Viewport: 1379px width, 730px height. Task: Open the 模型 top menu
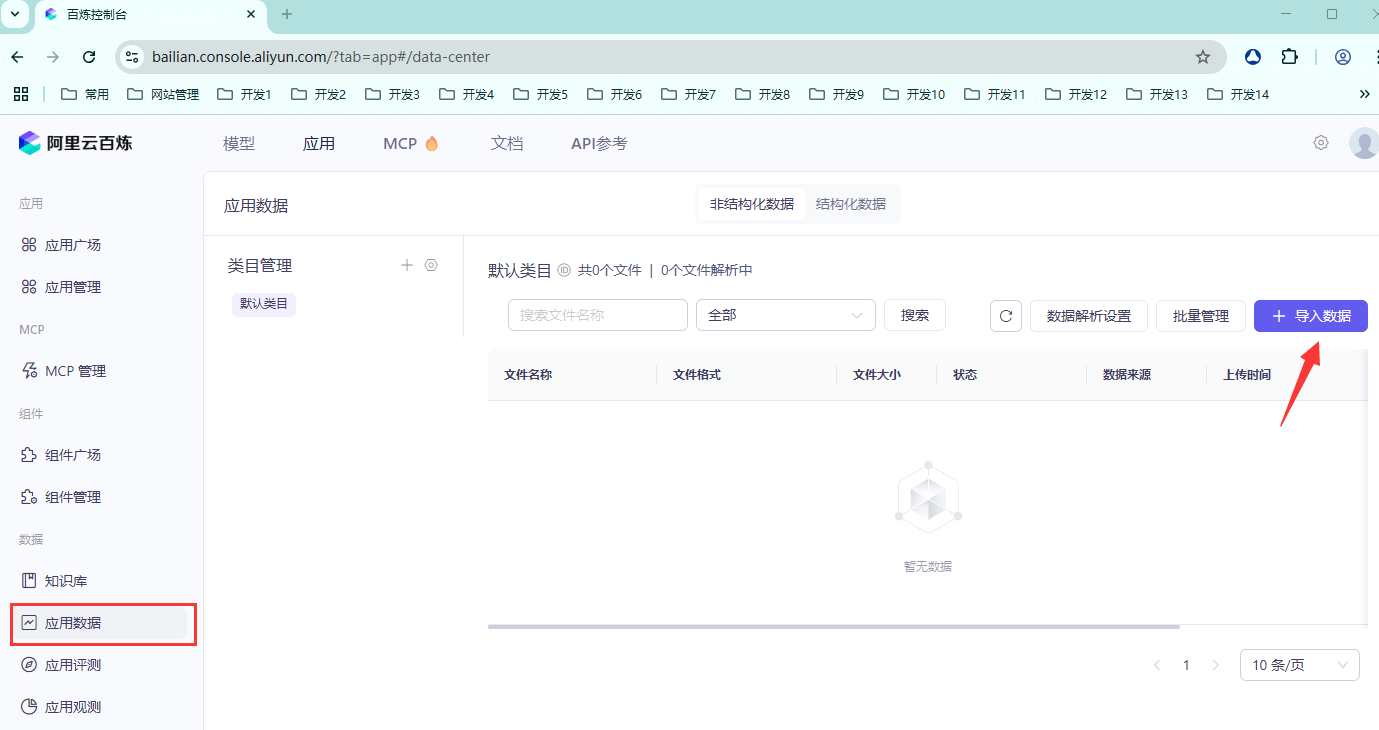click(239, 144)
